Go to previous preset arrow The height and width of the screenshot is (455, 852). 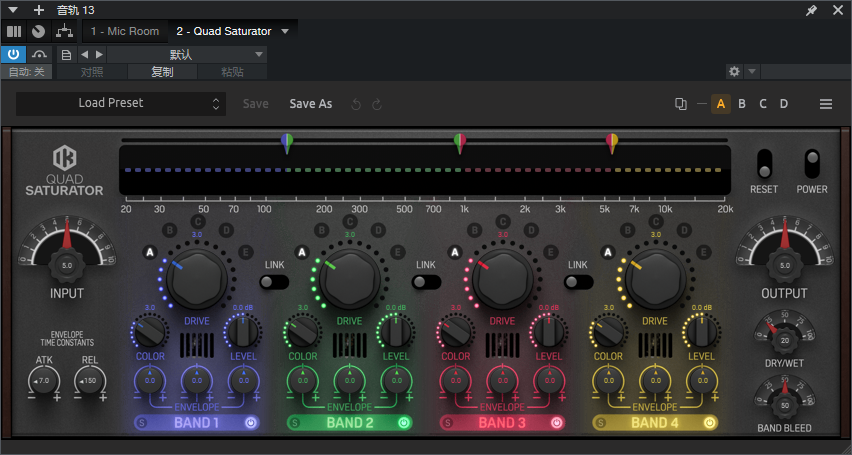[x=84, y=54]
